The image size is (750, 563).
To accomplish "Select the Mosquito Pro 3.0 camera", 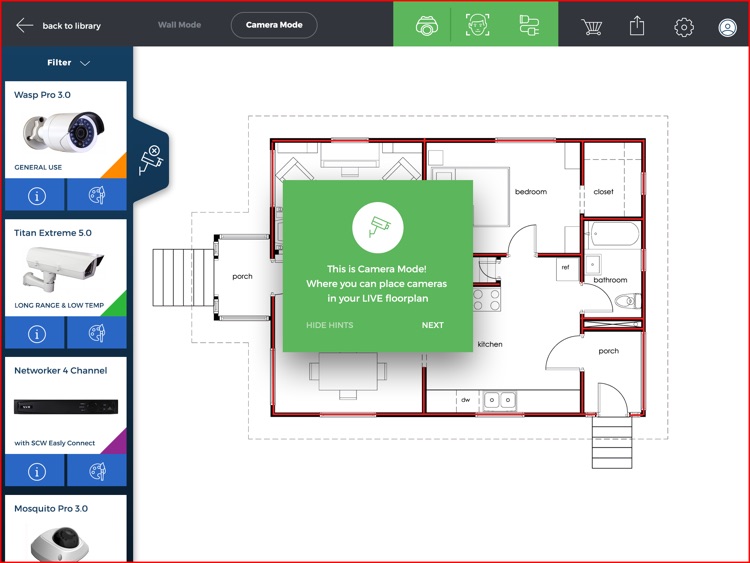I will (66, 529).
